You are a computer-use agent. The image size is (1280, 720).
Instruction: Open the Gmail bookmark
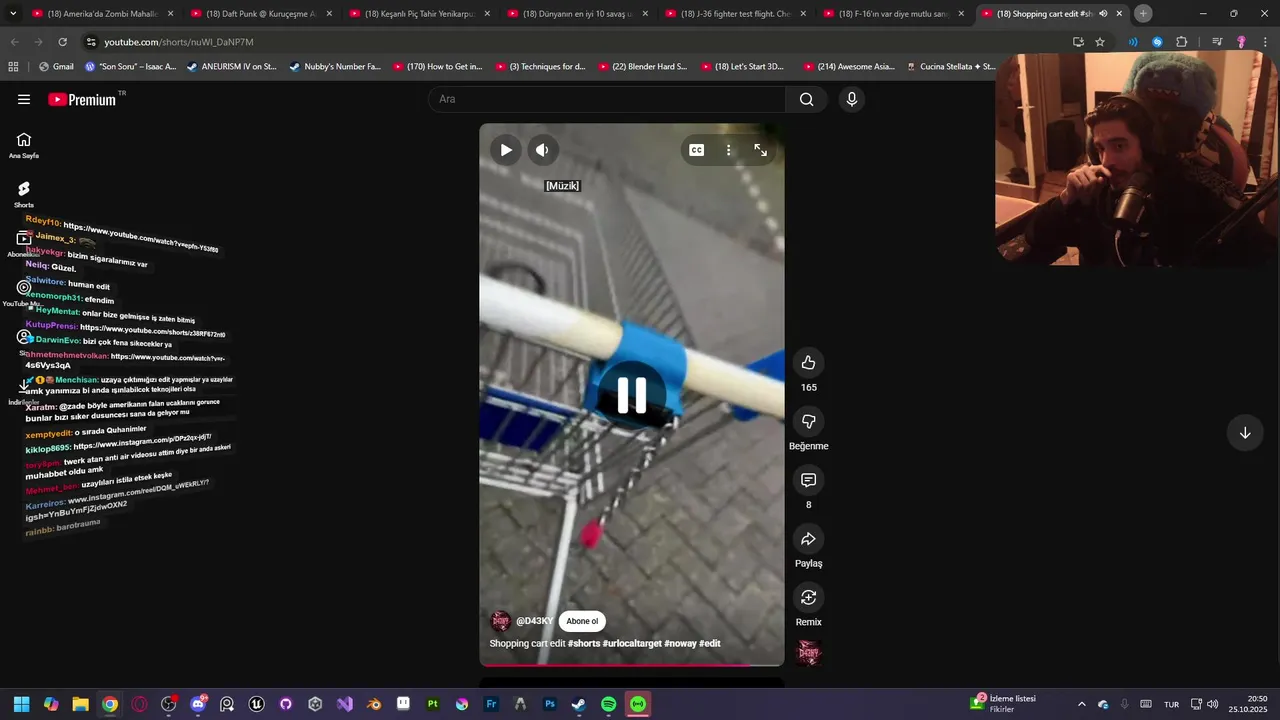[x=56, y=67]
